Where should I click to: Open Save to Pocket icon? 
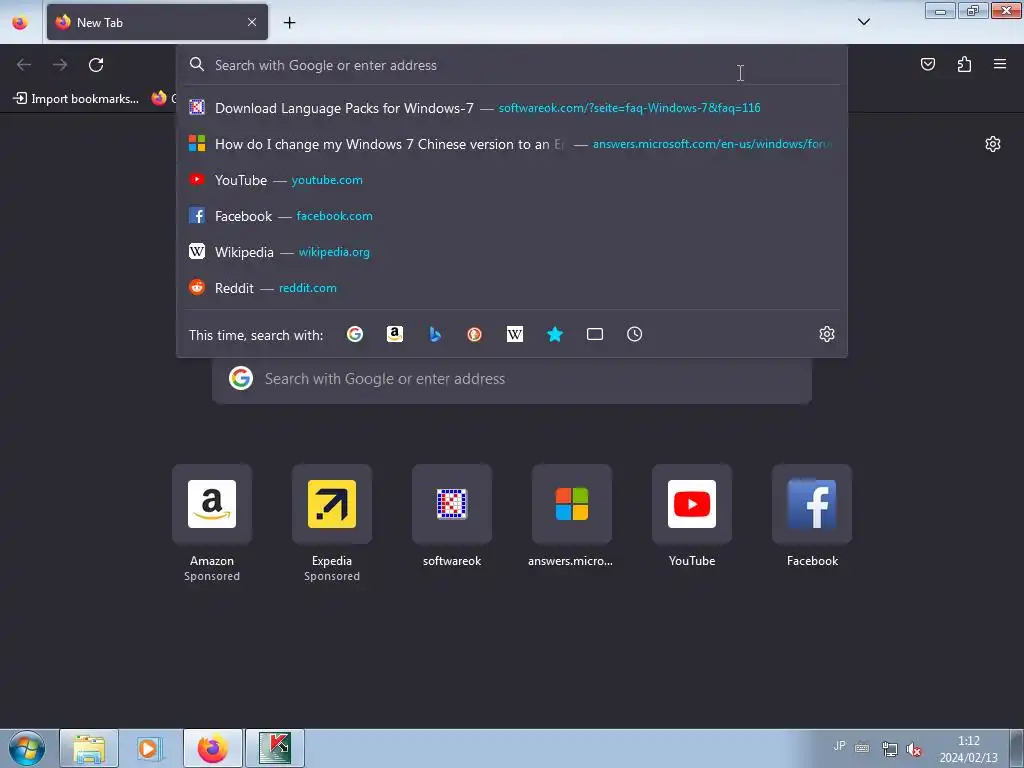[928, 64]
